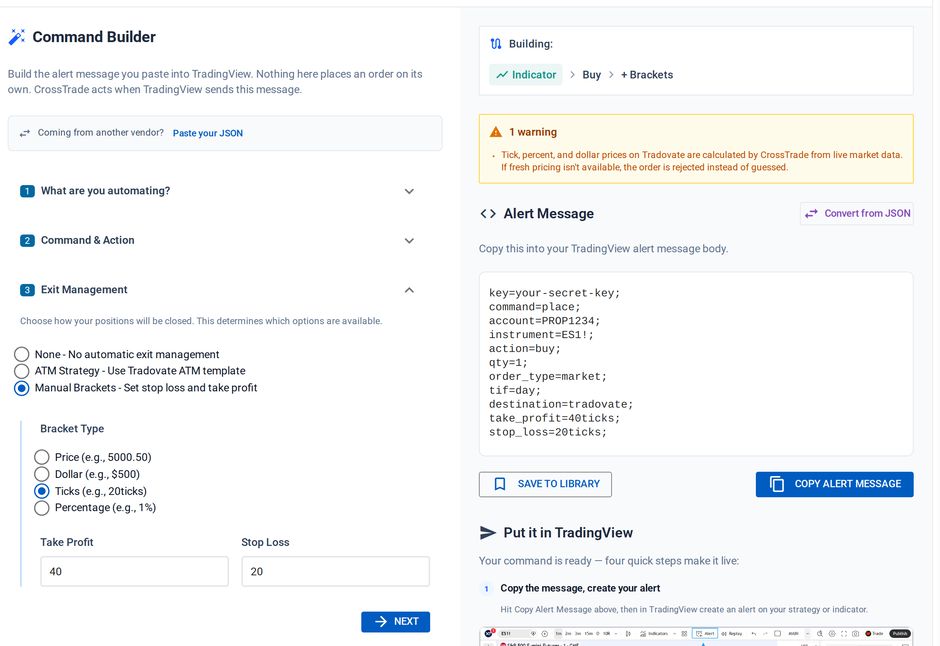The height and width of the screenshot is (646, 940).
Task: Choose the Percentage bracket type
Action: click(42, 508)
